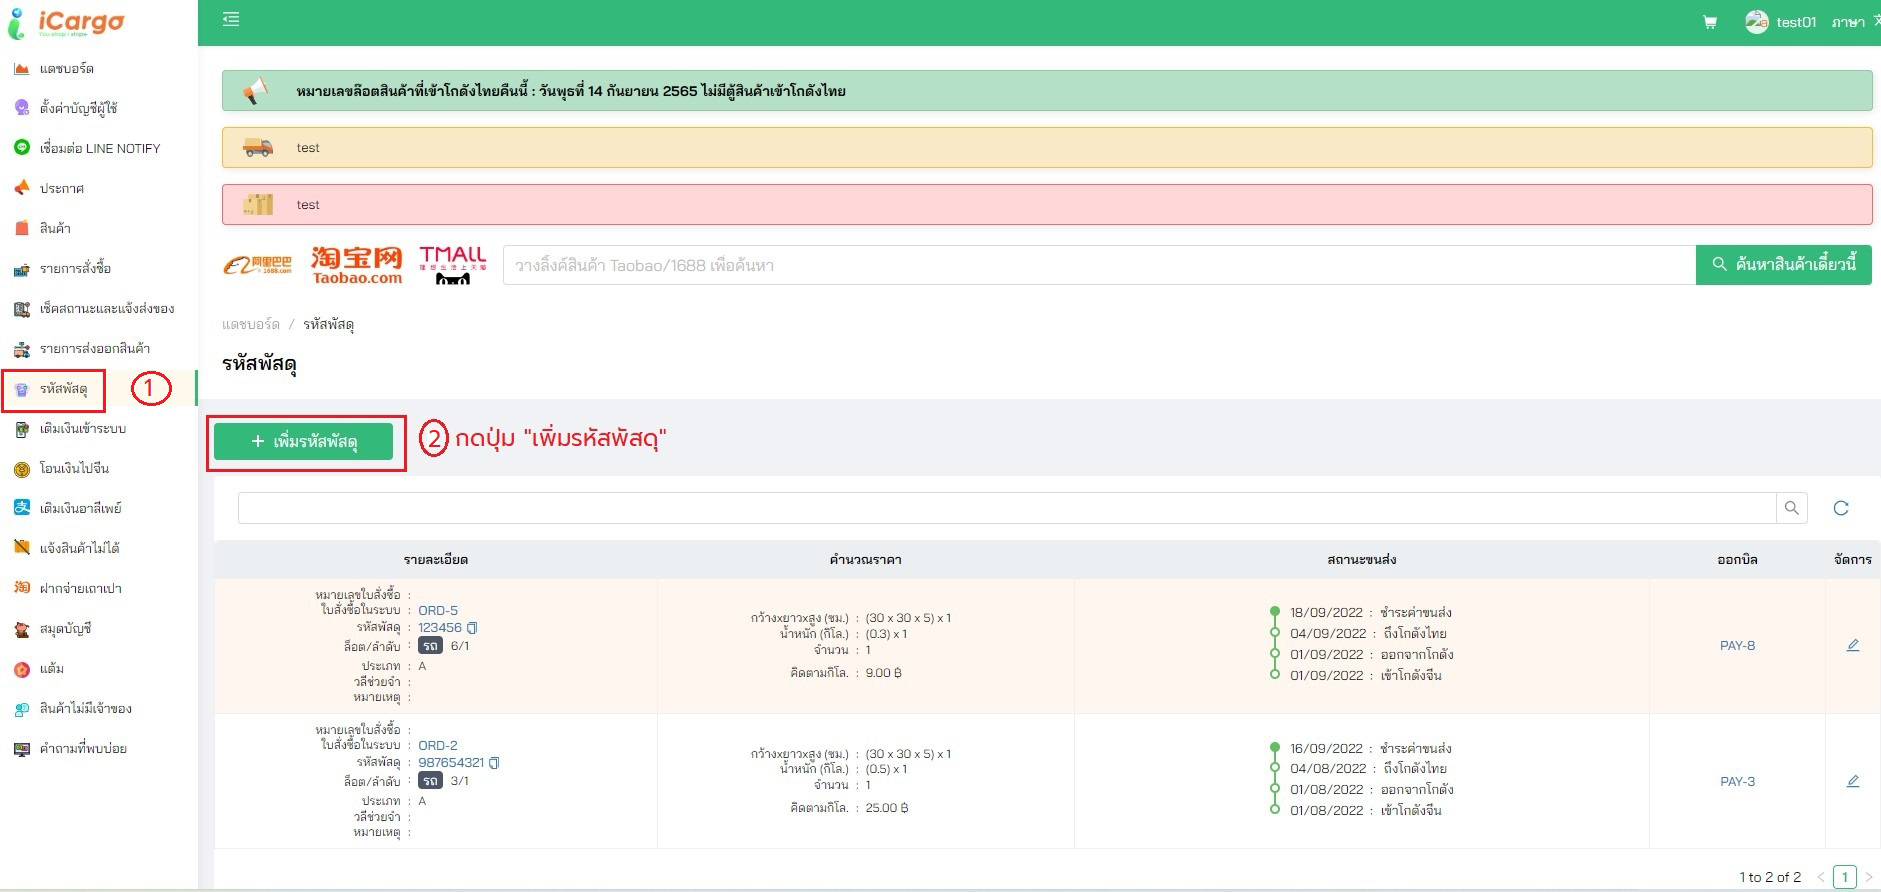Click the รายการส่งออกสินค้า truck icon
The image size is (1881, 892).
point(22,349)
